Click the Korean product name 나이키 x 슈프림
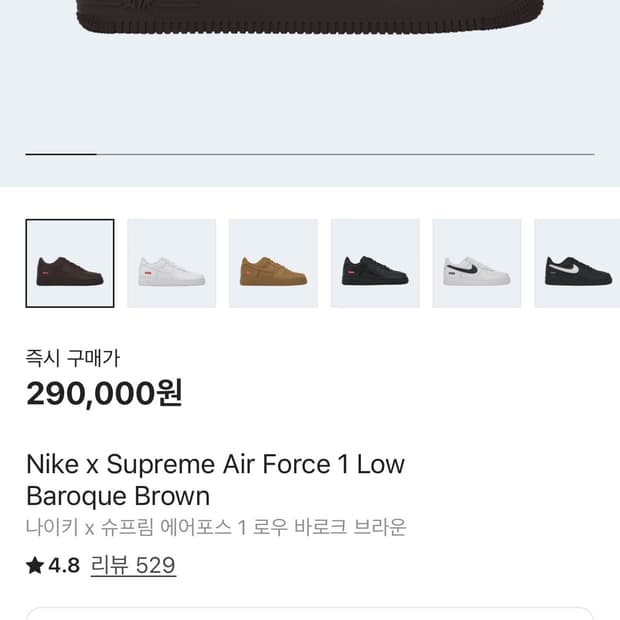The height and width of the screenshot is (620, 620). 215,527
